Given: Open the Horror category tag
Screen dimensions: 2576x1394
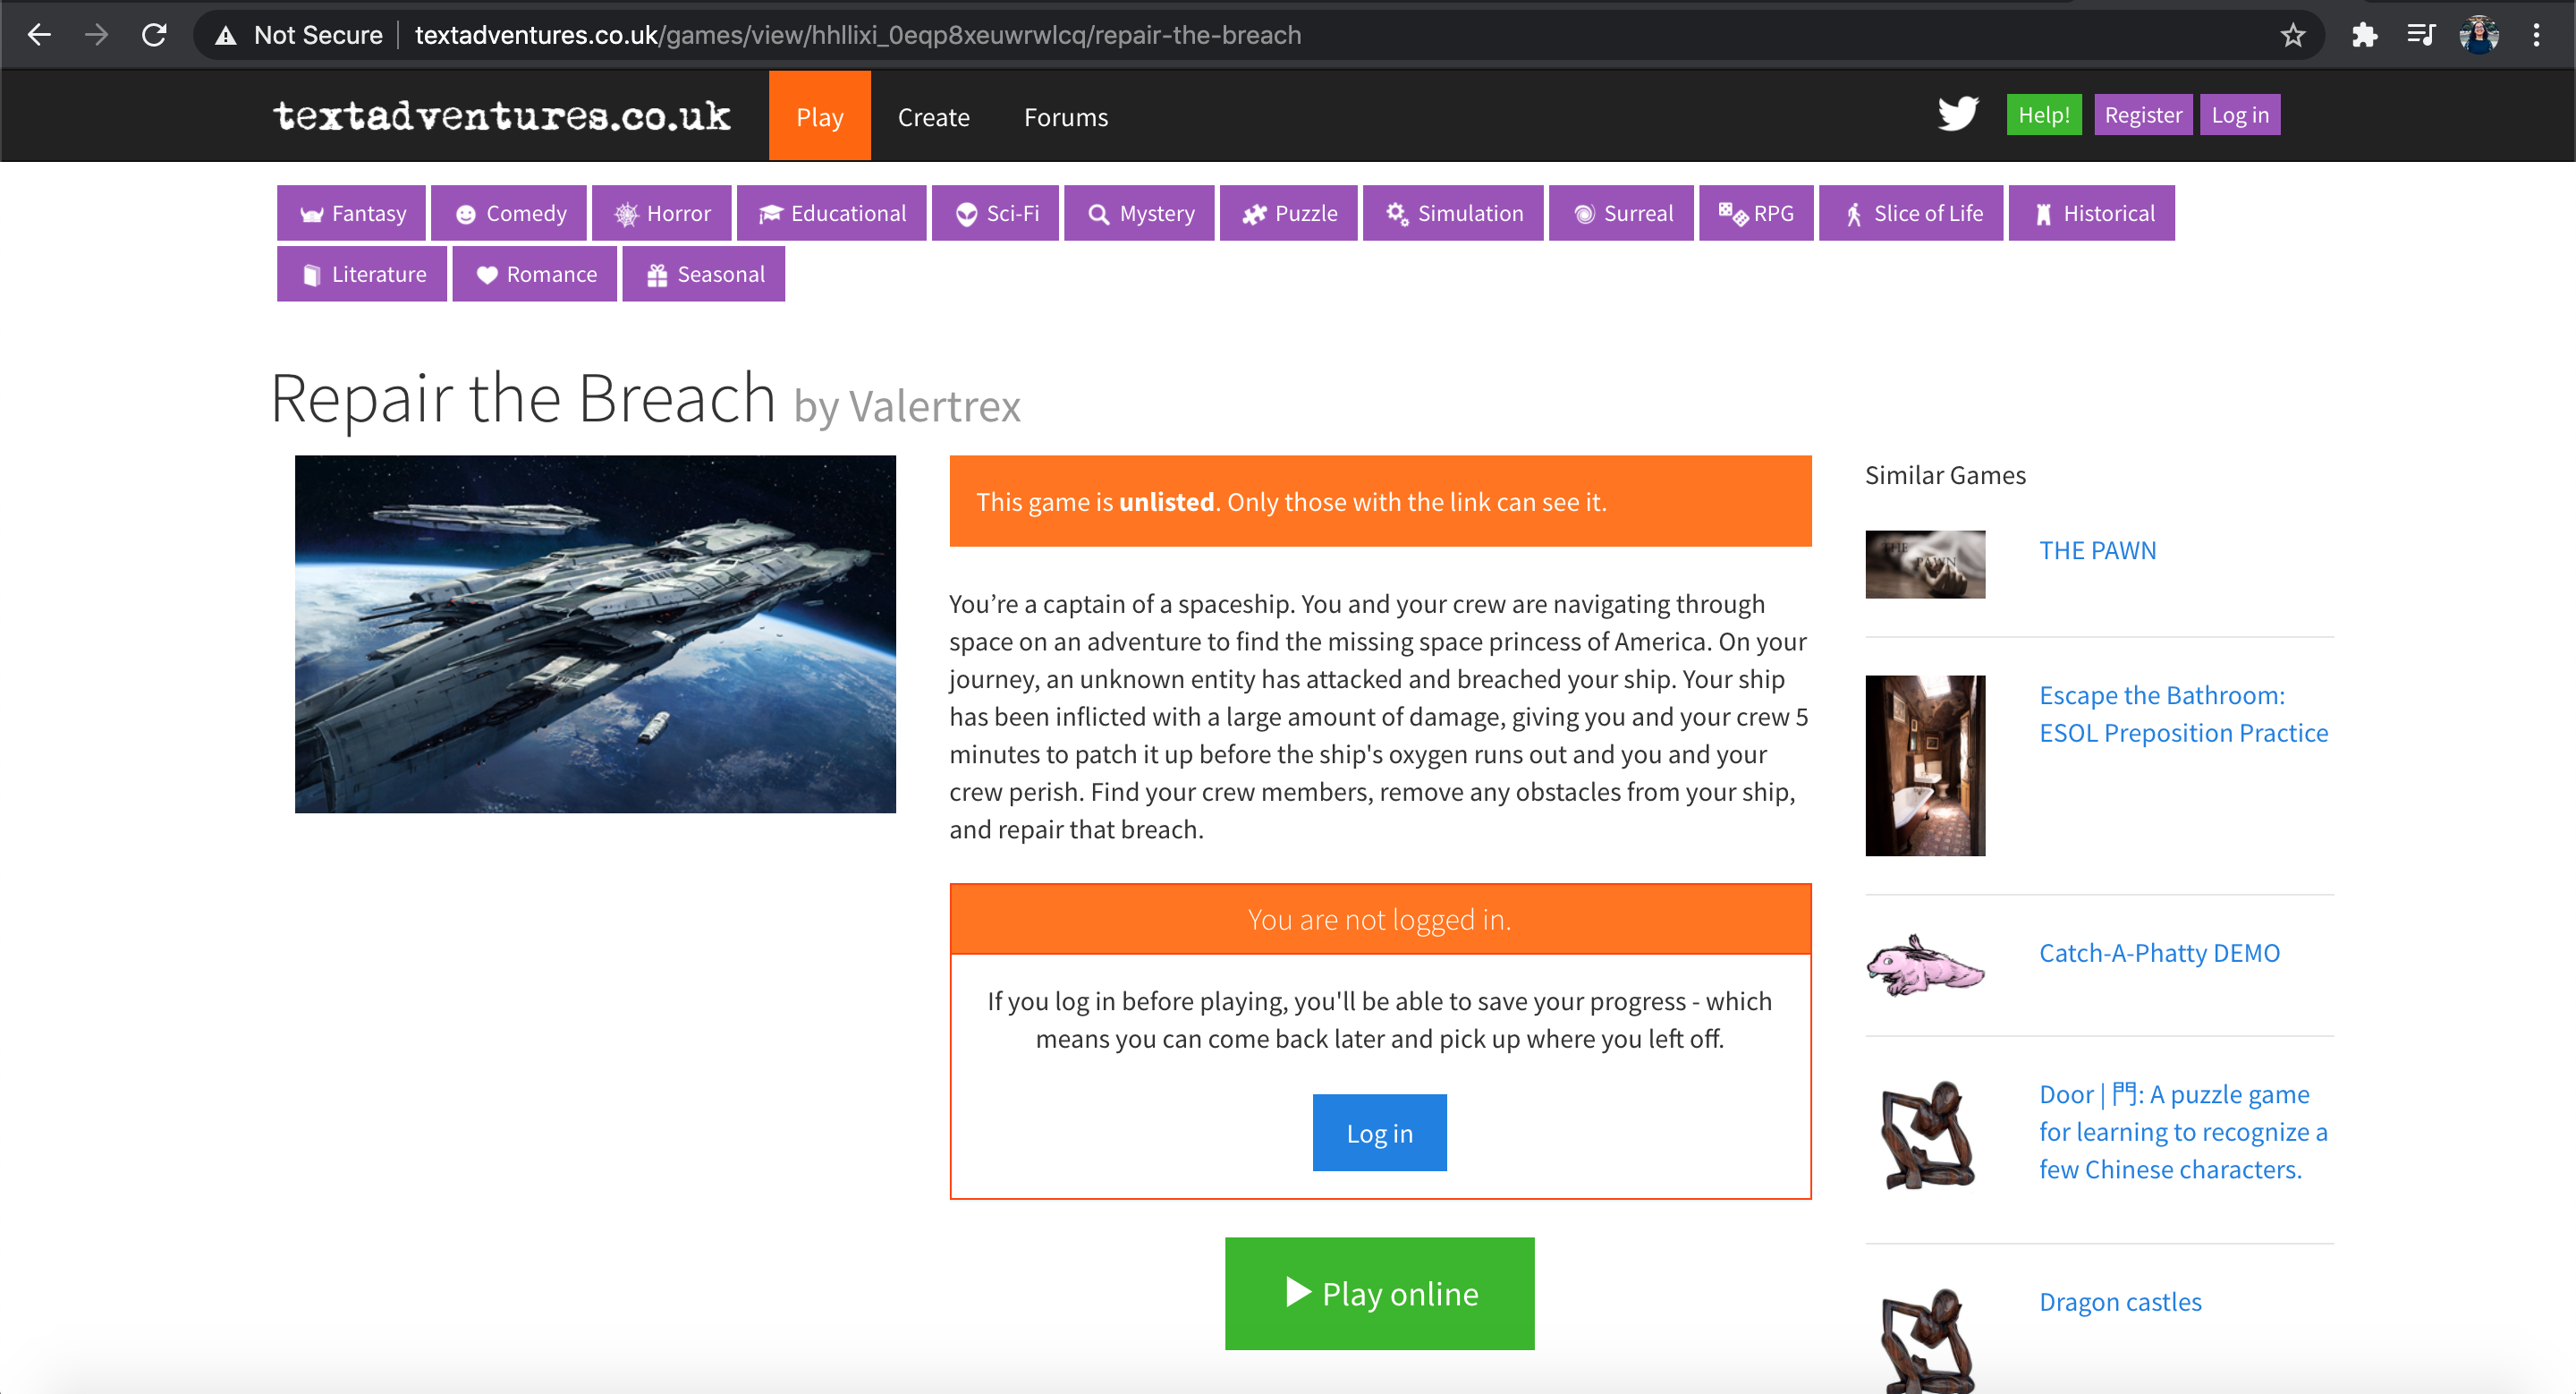Looking at the screenshot, I should [x=661, y=213].
